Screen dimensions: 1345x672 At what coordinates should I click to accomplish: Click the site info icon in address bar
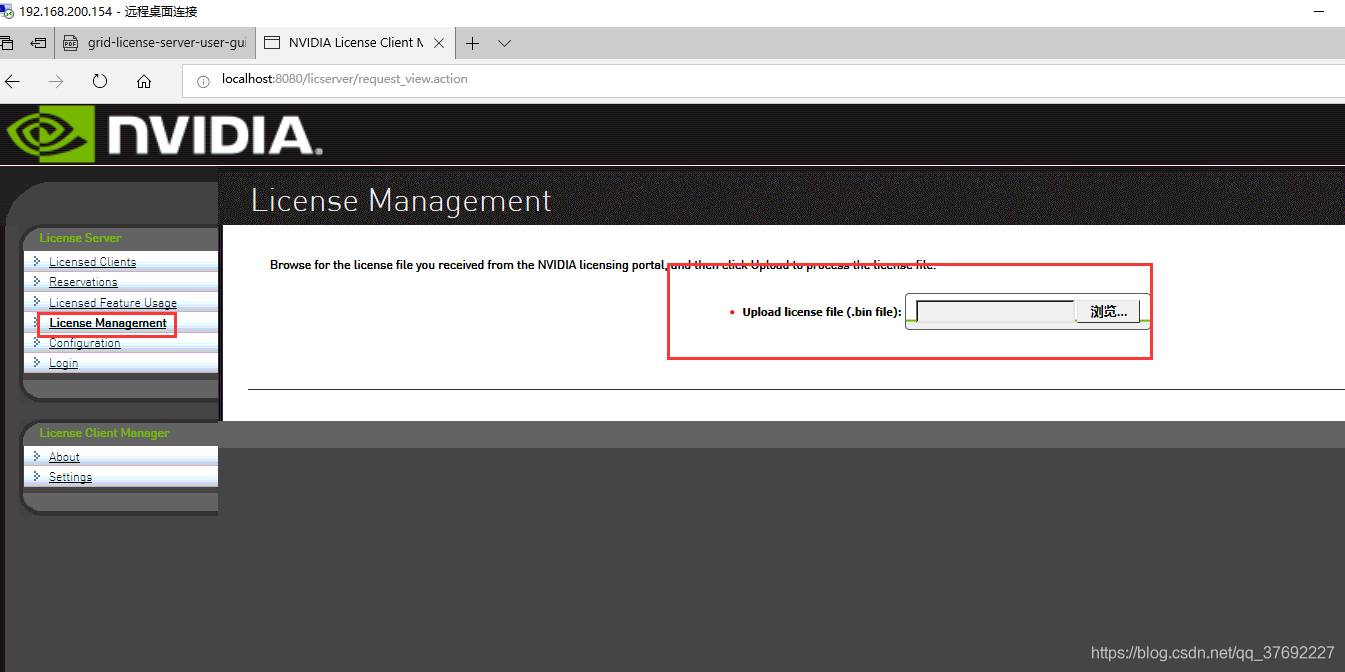[x=203, y=80]
